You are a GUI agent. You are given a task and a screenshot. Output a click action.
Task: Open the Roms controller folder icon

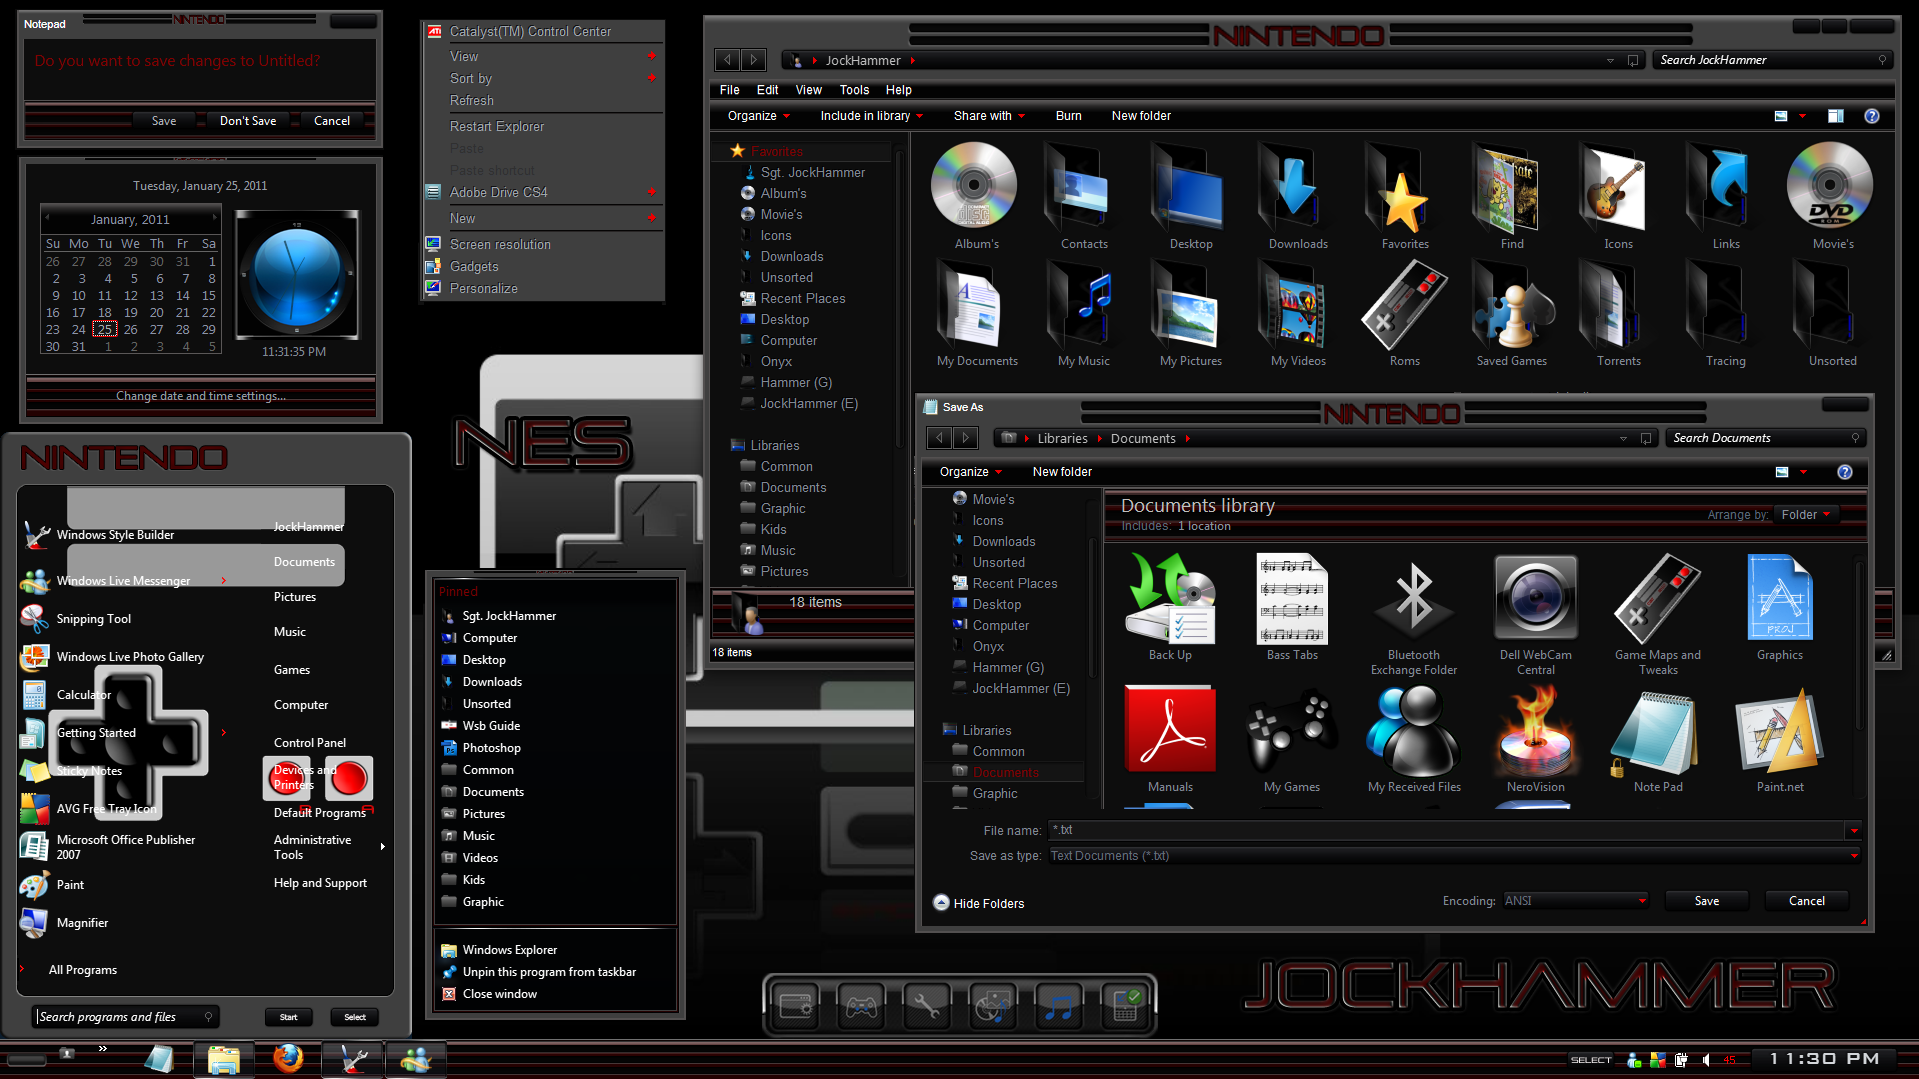pyautogui.click(x=1404, y=304)
